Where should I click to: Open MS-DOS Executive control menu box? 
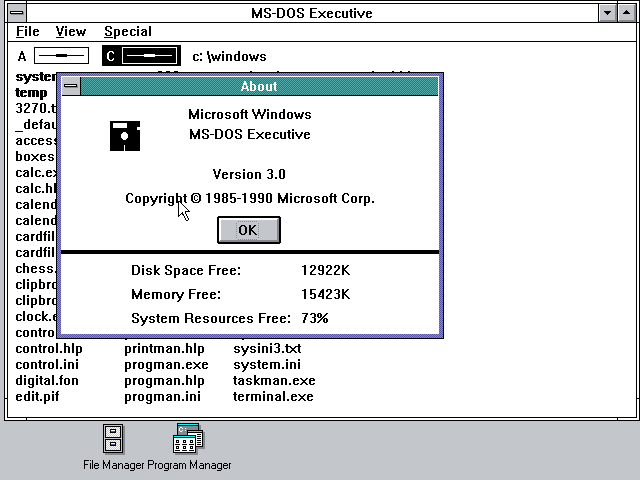pos(17,13)
